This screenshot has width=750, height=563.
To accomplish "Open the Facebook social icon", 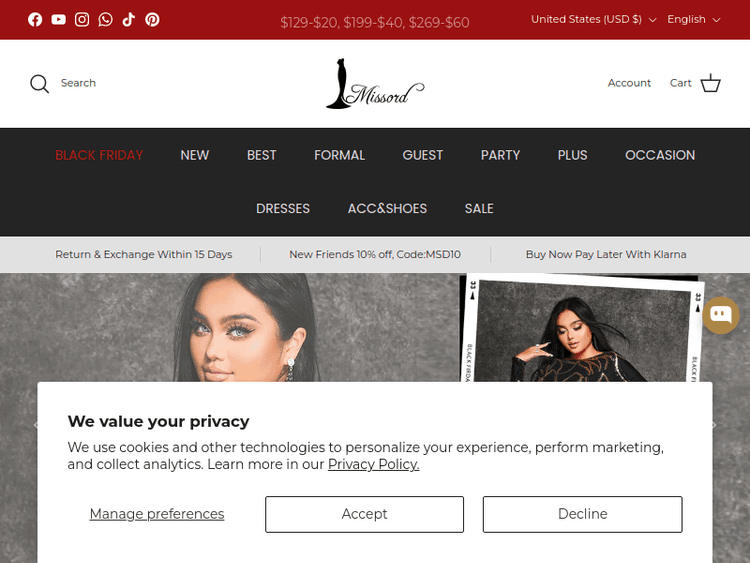I will (35, 20).
